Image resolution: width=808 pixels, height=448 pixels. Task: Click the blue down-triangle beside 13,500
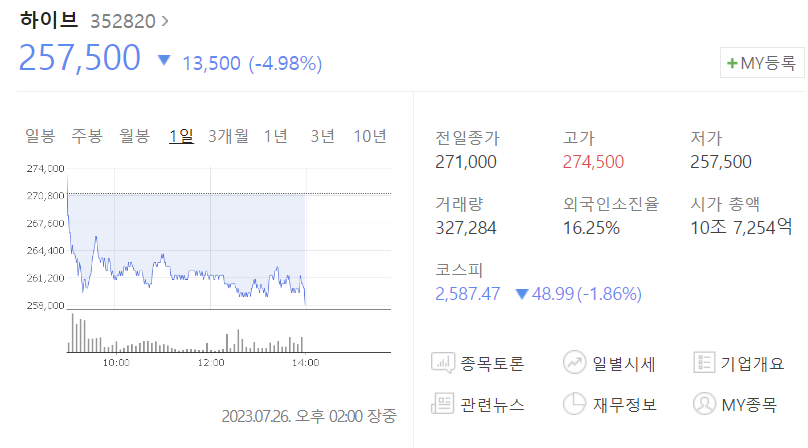pos(165,61)
